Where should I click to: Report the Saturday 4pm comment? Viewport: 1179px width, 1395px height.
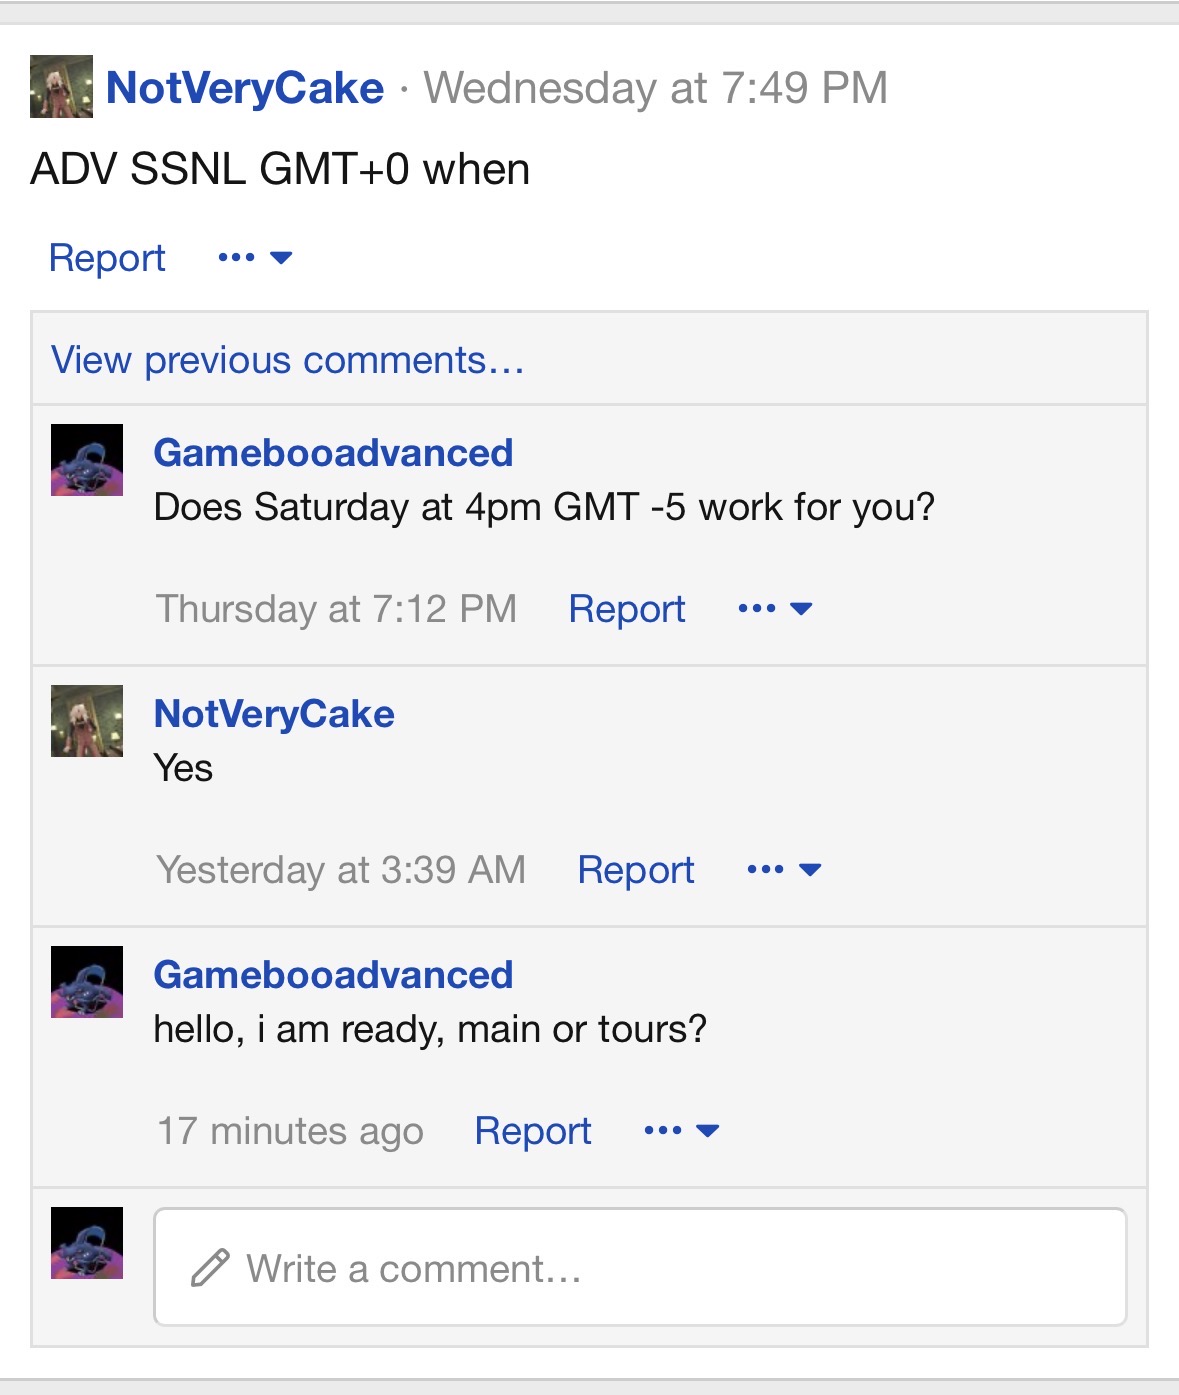coord(626,609)
